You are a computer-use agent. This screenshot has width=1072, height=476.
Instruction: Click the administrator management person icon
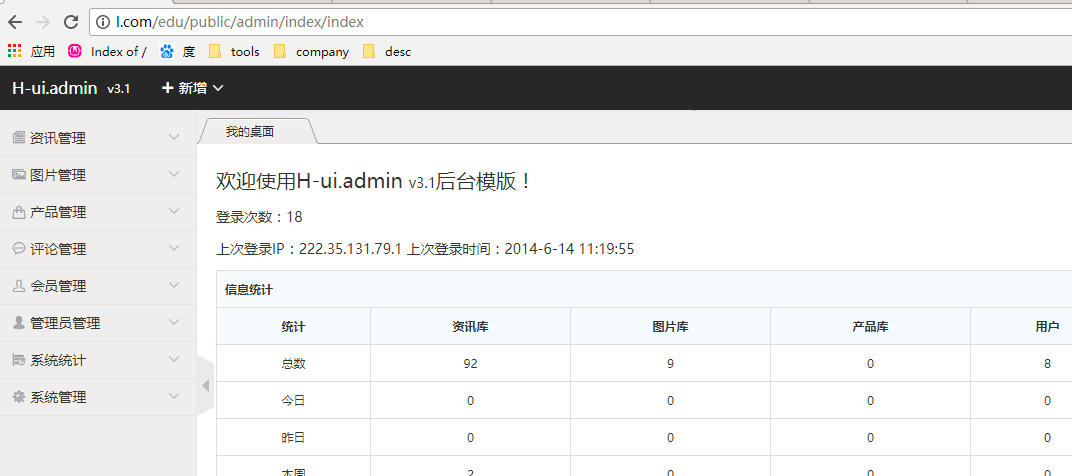[19, 323]
